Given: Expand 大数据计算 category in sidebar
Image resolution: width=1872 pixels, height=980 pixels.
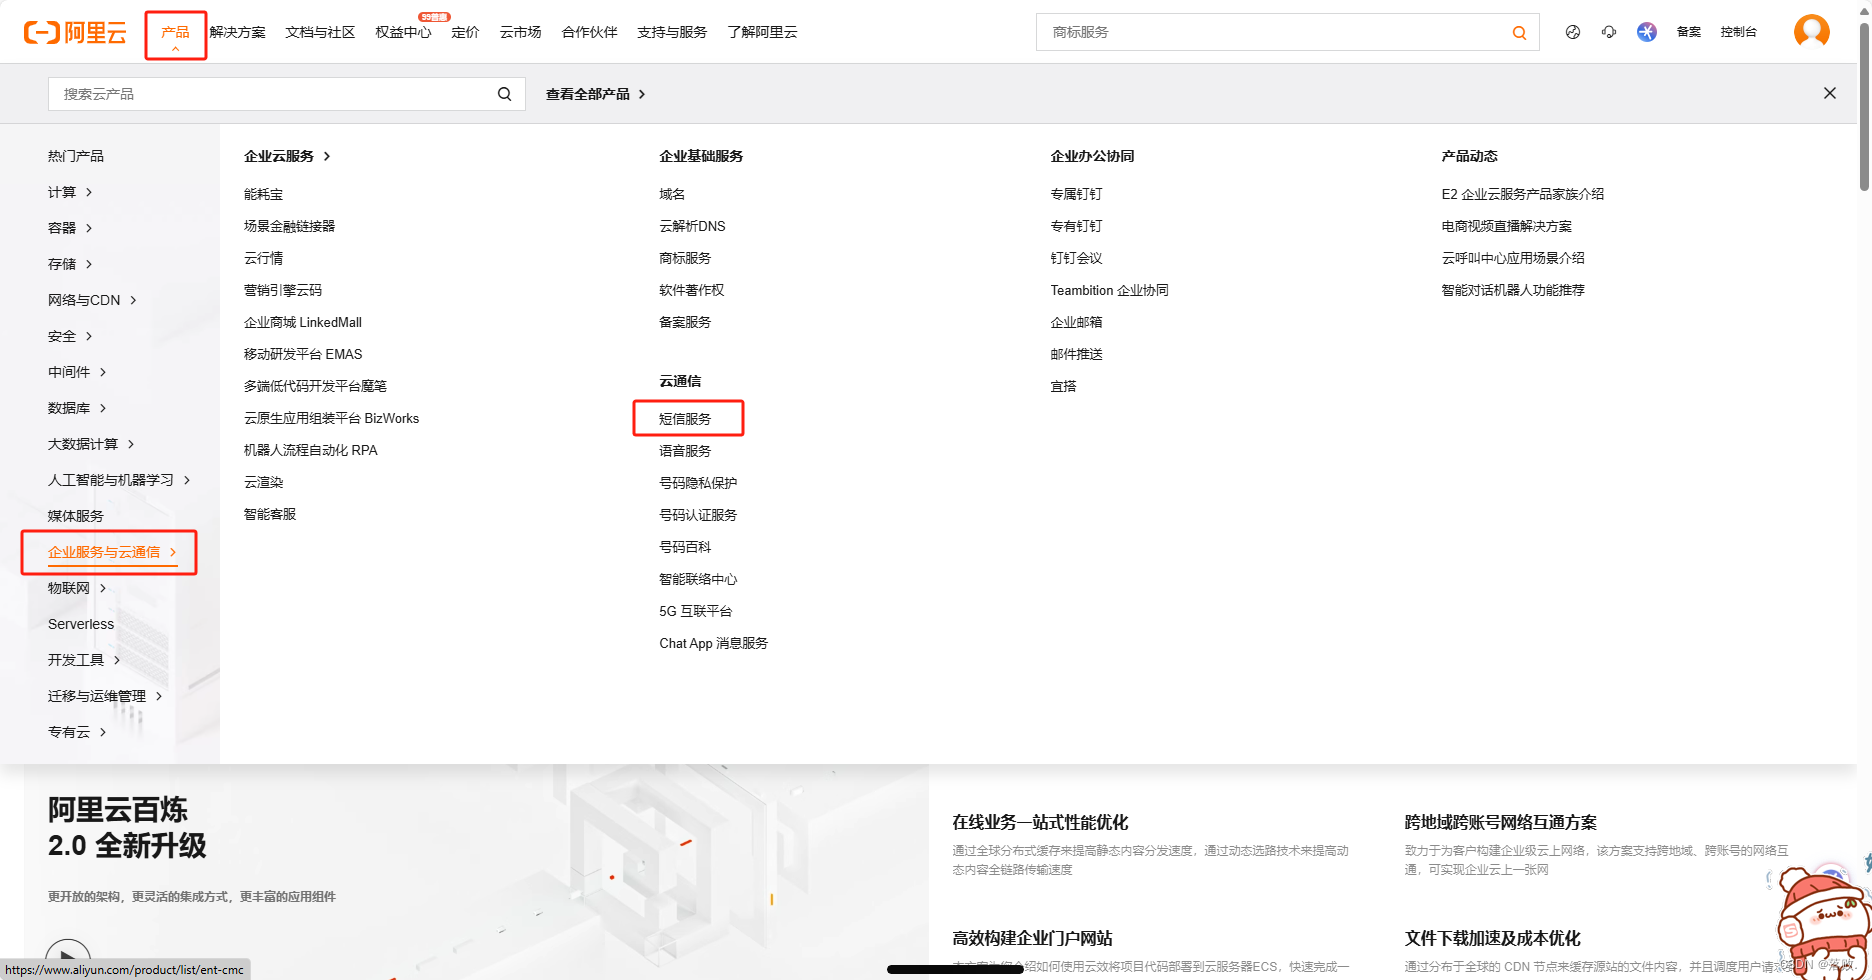Looking at the screenshot, I should (91, 444).
